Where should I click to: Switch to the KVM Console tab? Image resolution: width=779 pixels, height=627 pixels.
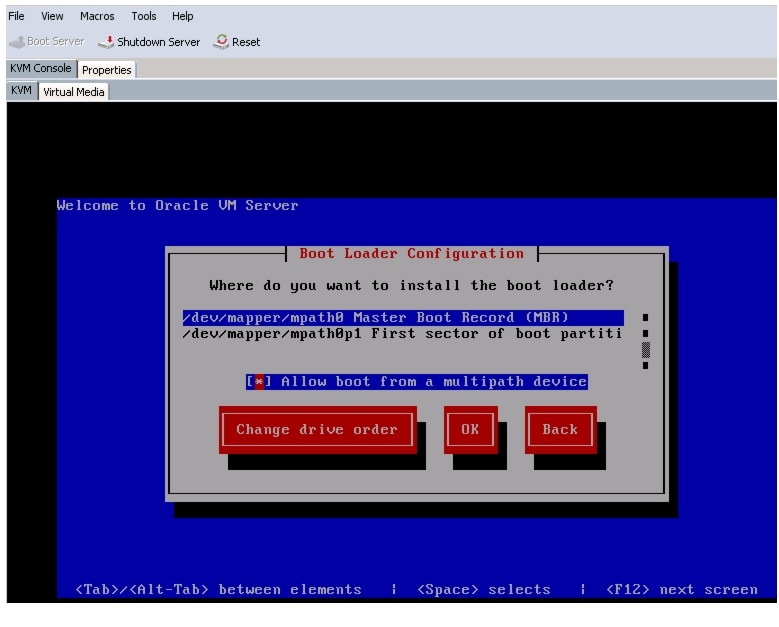click(x=41, y=69)
